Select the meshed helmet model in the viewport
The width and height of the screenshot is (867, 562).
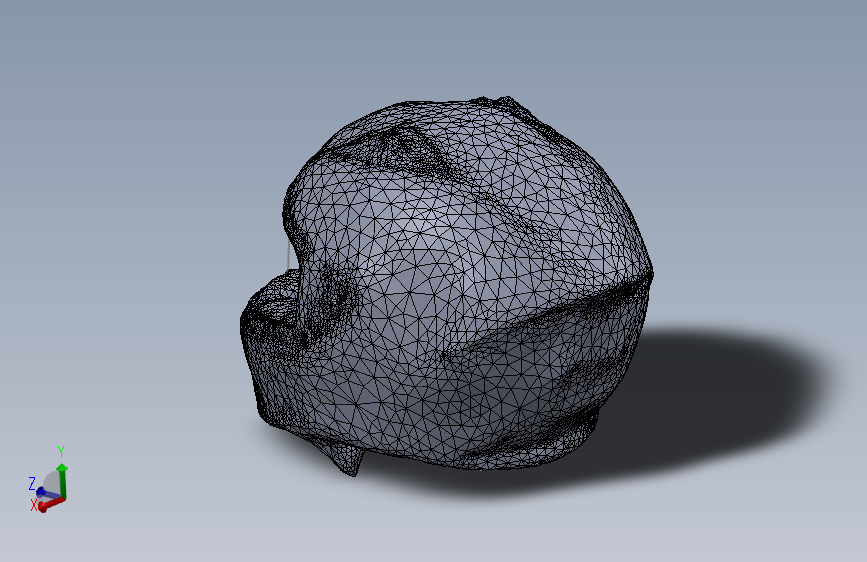coord(447,285)
